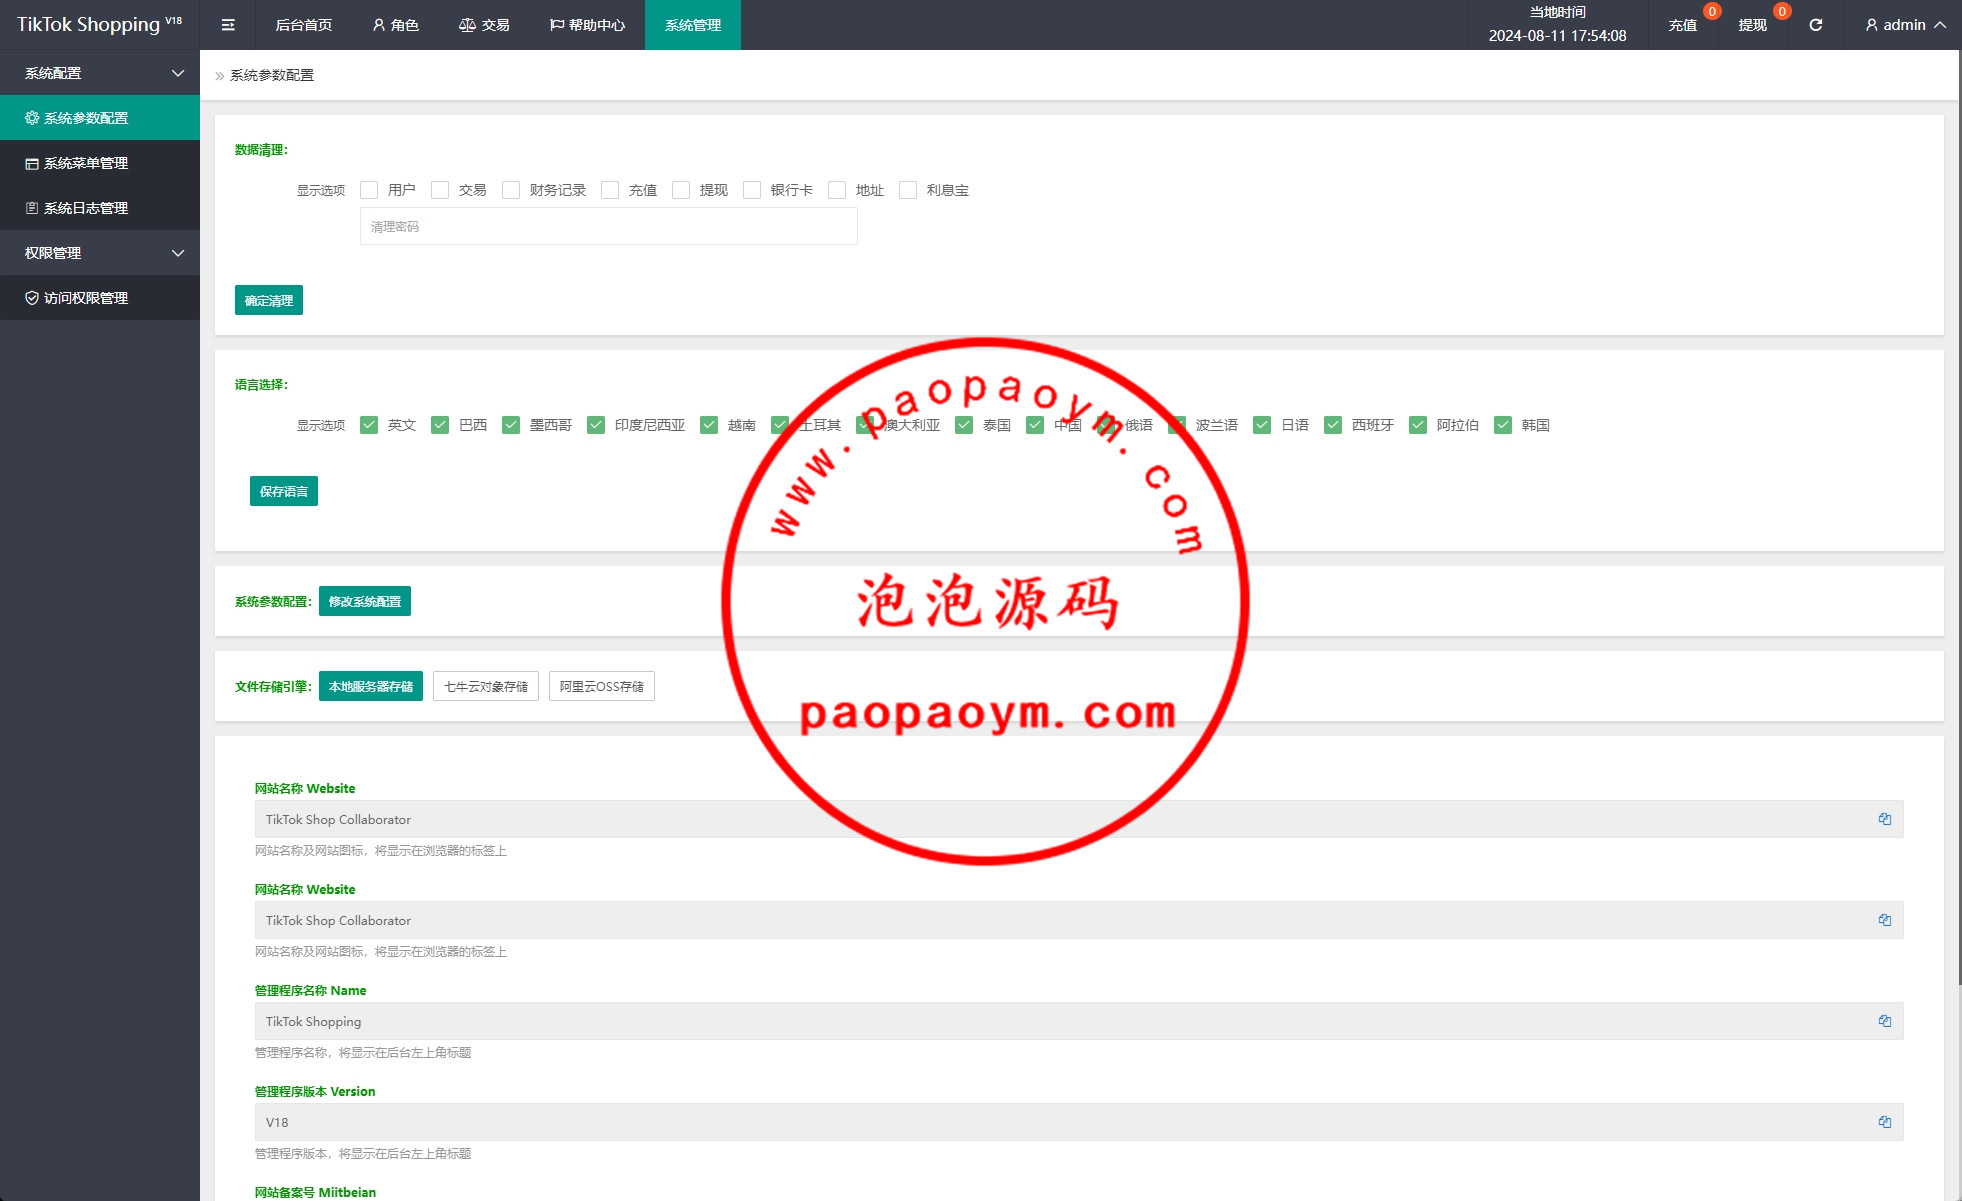Check the 用户 data cleanup checkbox
Image resolution: width=1962 pixels, height=1201 pixels.
pos(369,190)
